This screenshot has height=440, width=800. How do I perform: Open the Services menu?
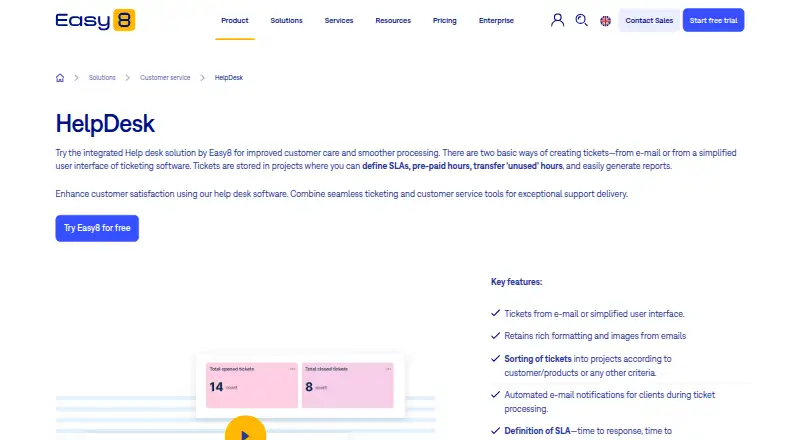(x=339, y=20)
